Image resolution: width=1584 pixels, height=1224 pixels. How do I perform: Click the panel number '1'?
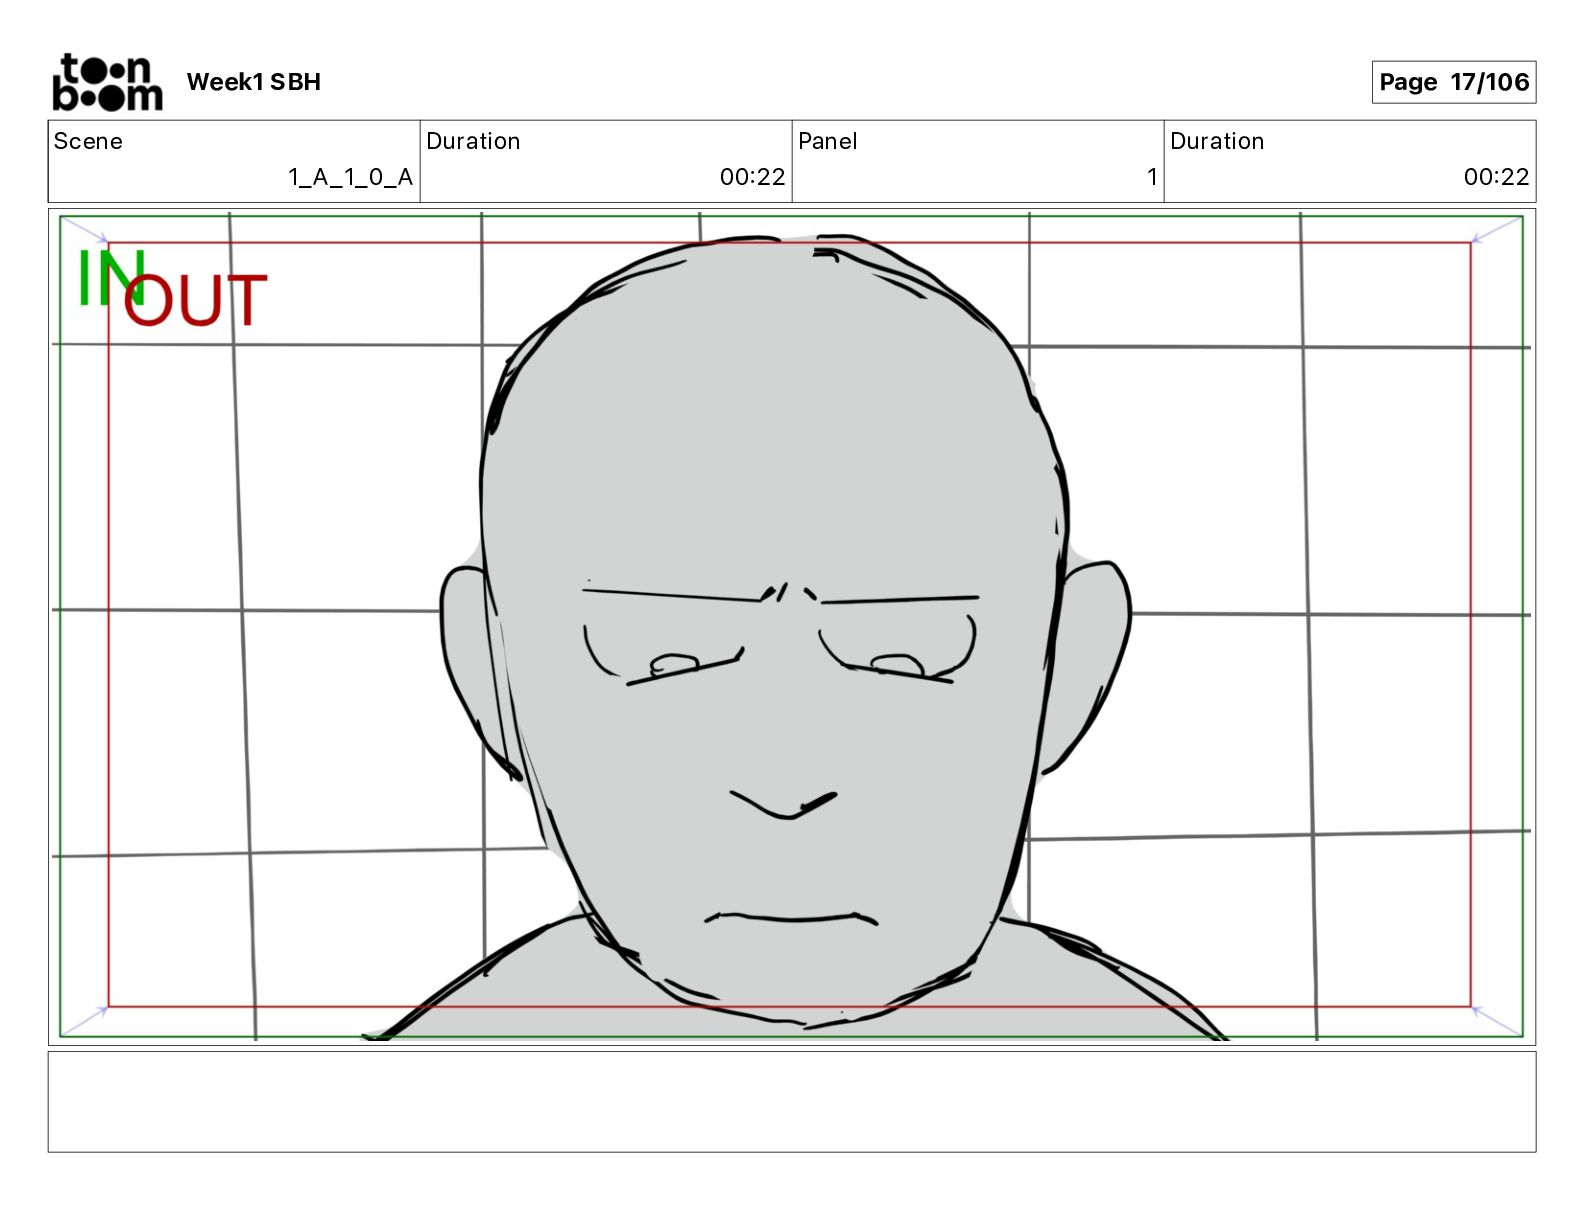(1152, 177)
